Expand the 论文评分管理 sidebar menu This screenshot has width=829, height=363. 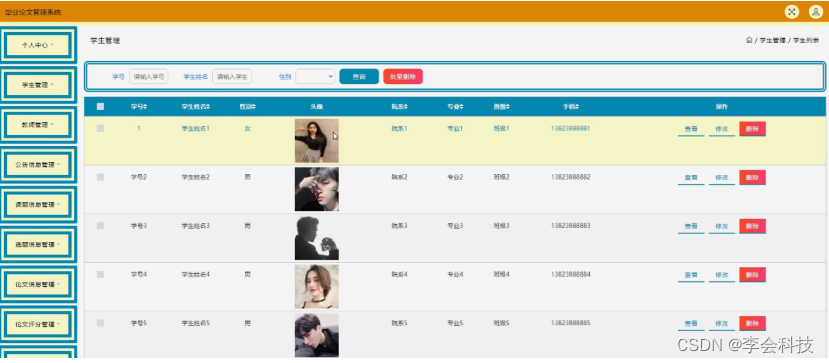tap(38, 324)
